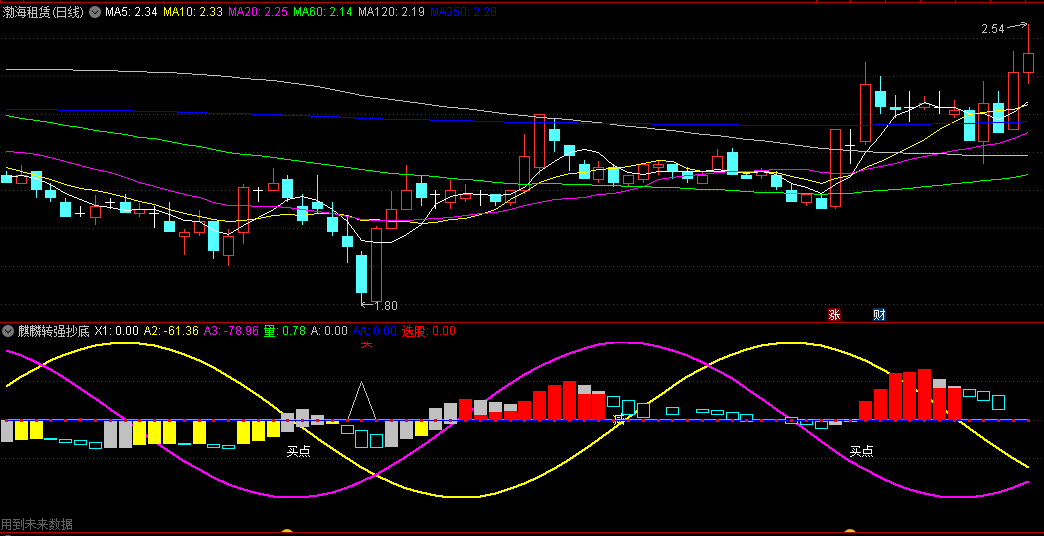Select the MA250: 2.28 legend value
This screenshot has width=1044, height=536.
(463, 11)
